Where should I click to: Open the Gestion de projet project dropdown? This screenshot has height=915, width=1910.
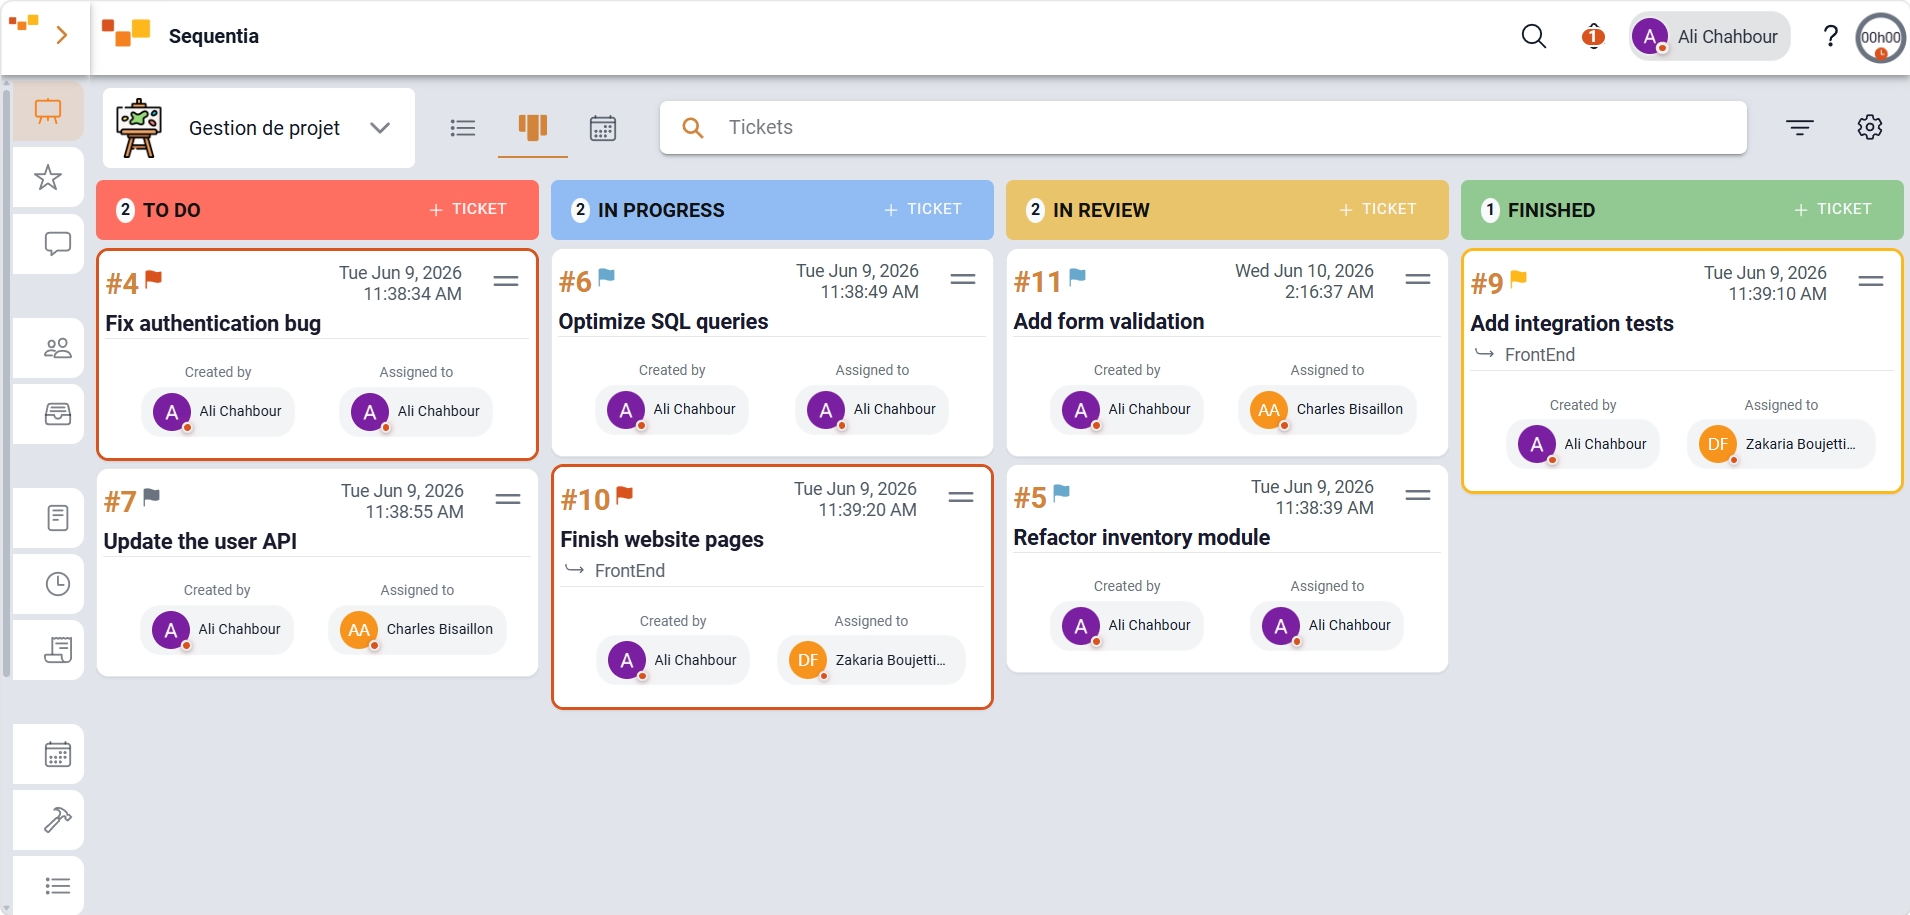259,128
